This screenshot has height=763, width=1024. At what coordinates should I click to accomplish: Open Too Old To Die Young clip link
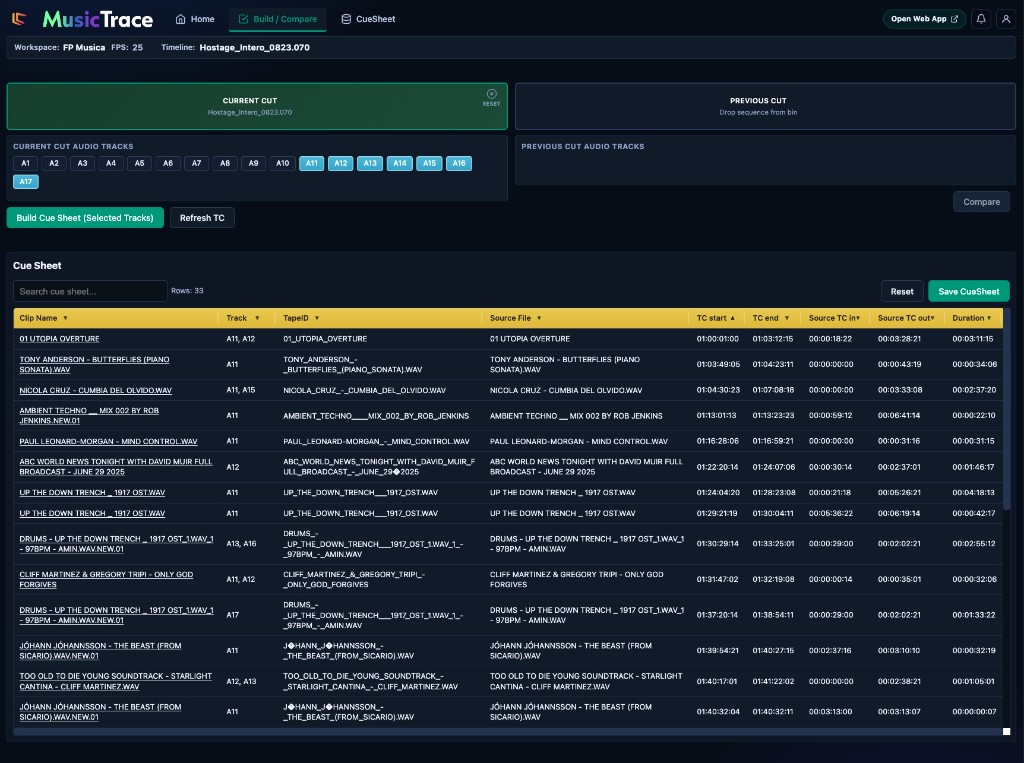click(116, 681)
